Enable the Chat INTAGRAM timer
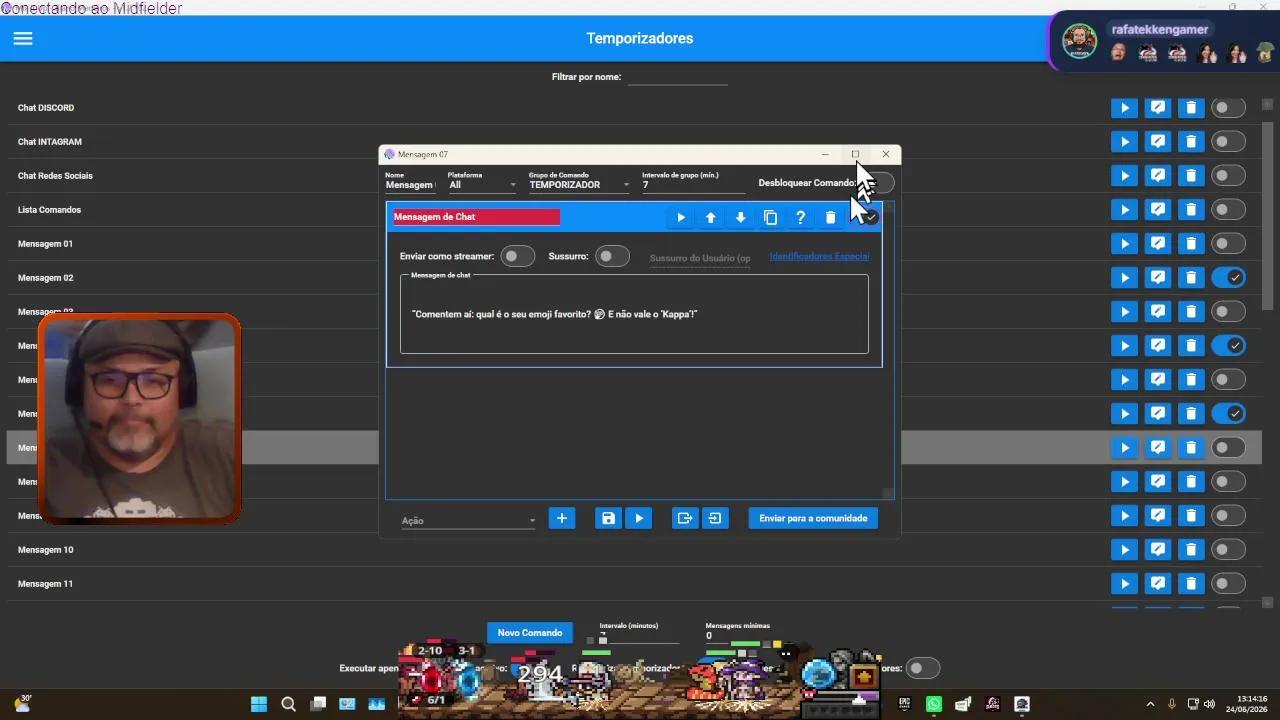Screen dimensions: 1280x720 (x=1228, y=142)
